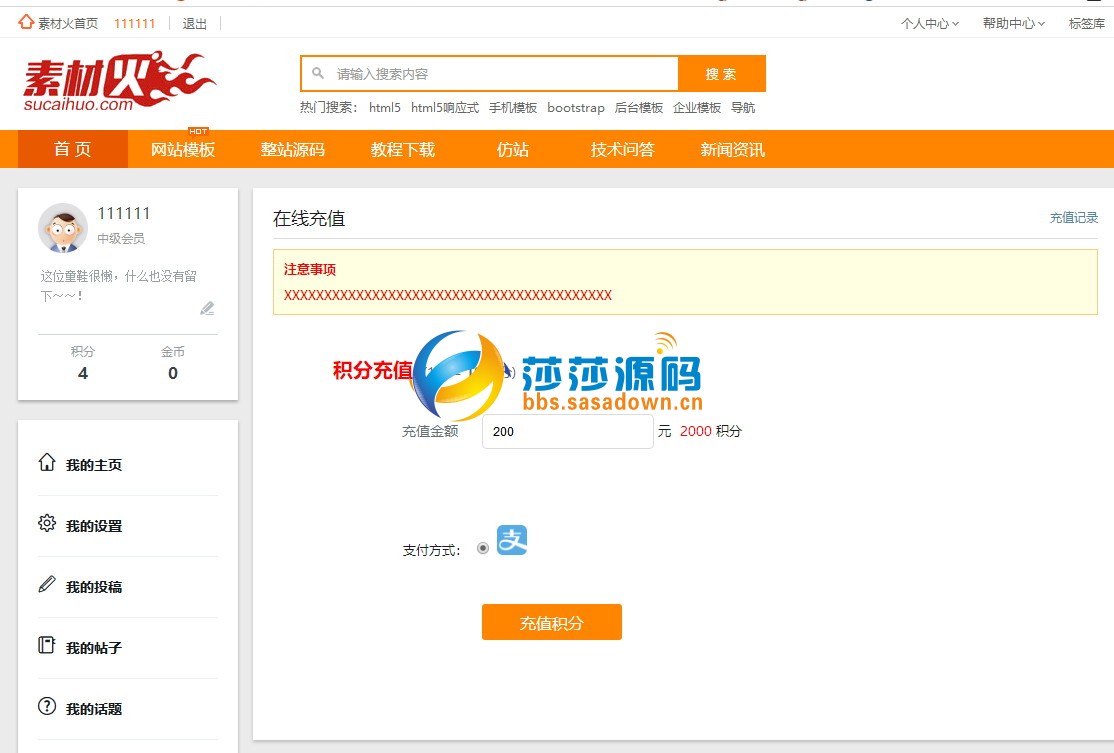Click the 中级会员 member level text
1114x753 pixels.
click(x=121, y=239)
